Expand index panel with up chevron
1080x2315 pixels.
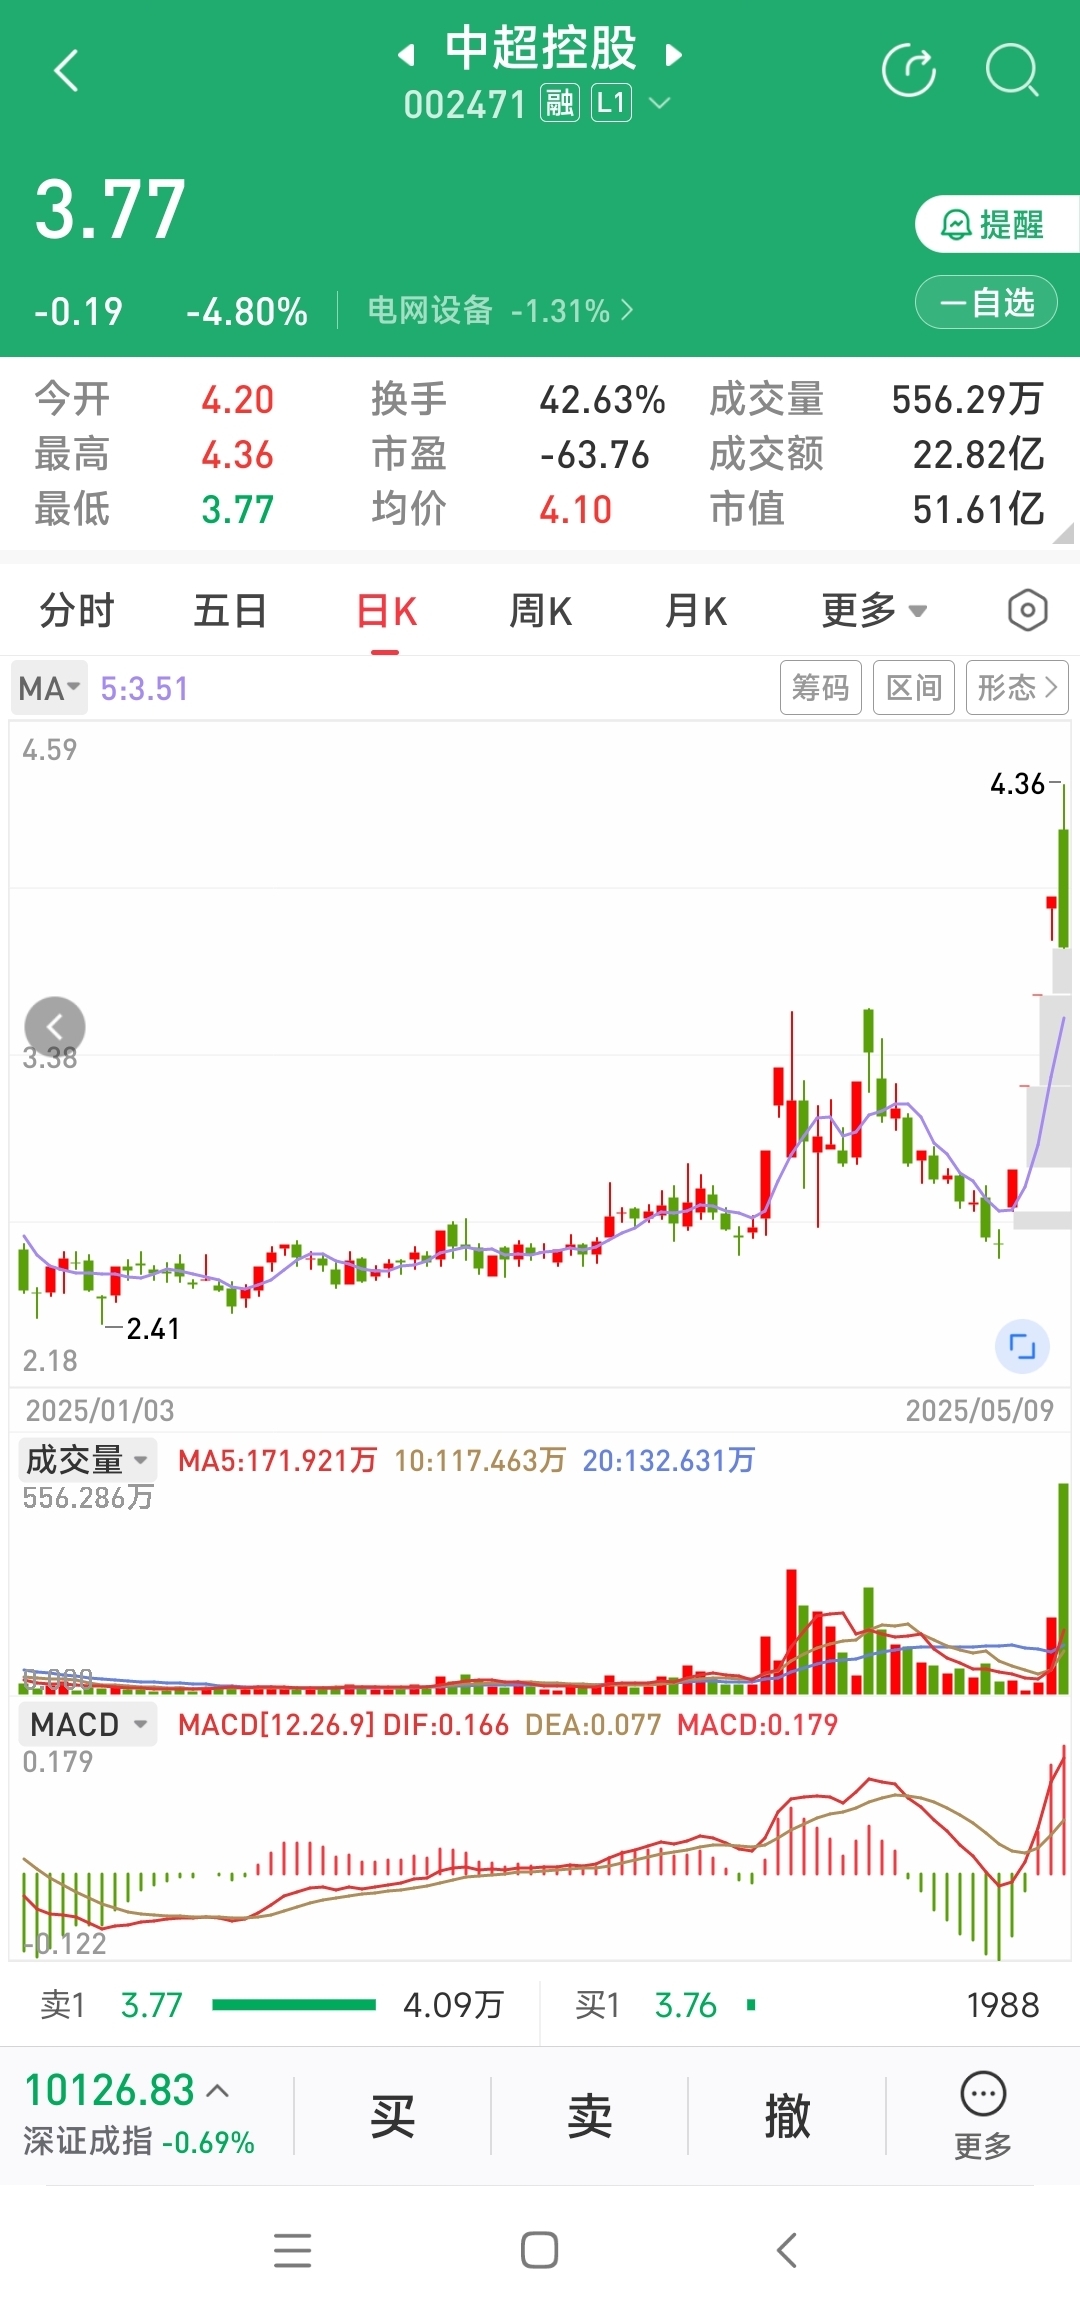(218, 2090)
